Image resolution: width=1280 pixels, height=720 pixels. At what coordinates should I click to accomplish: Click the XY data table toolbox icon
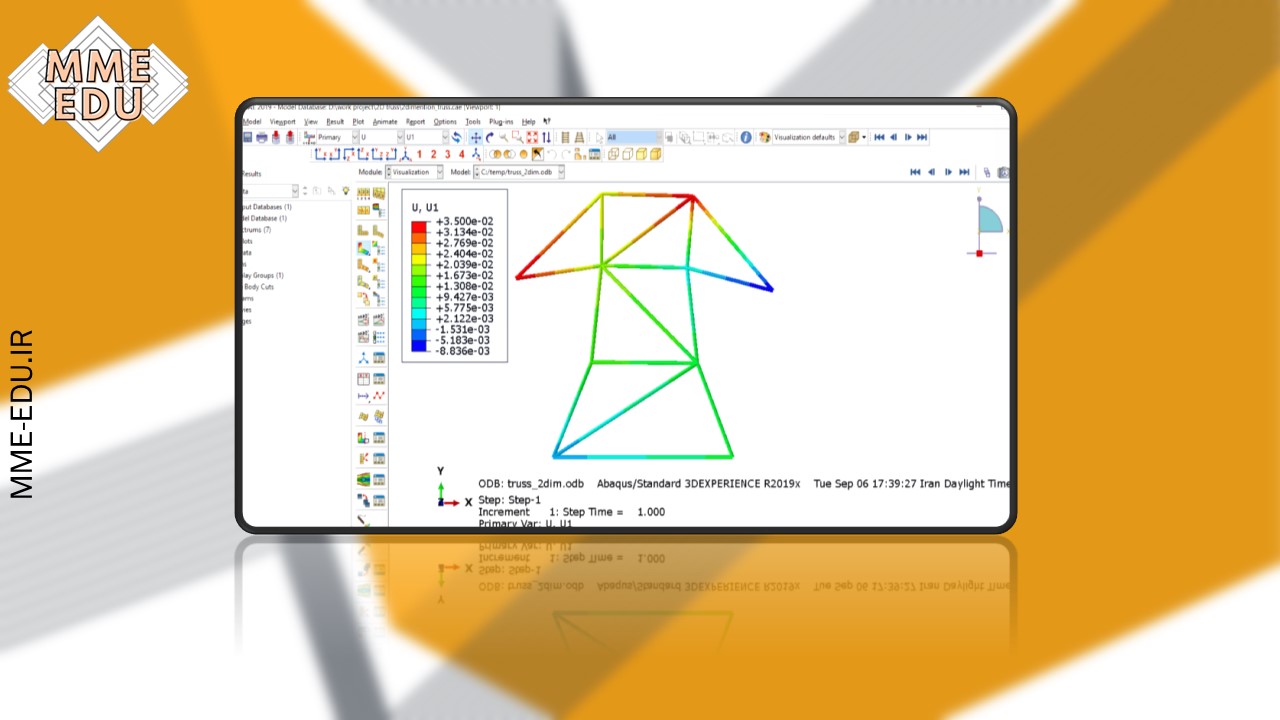click(364, 378)
